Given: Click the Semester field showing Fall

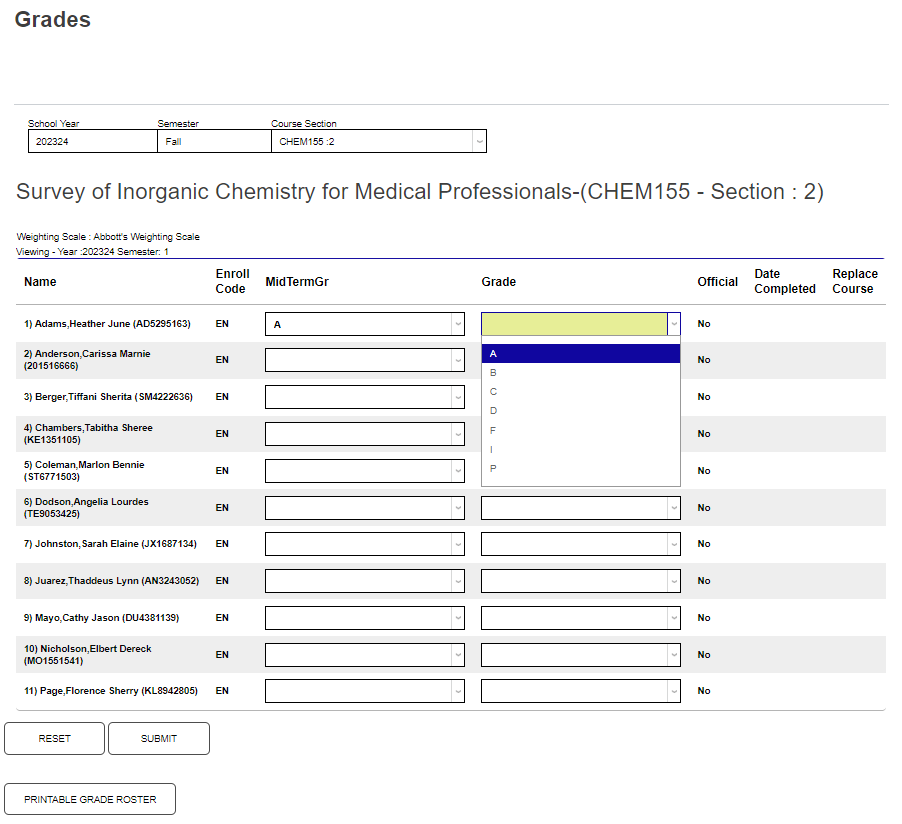Looking at the screenshot, I should click(x=212, y=140).
